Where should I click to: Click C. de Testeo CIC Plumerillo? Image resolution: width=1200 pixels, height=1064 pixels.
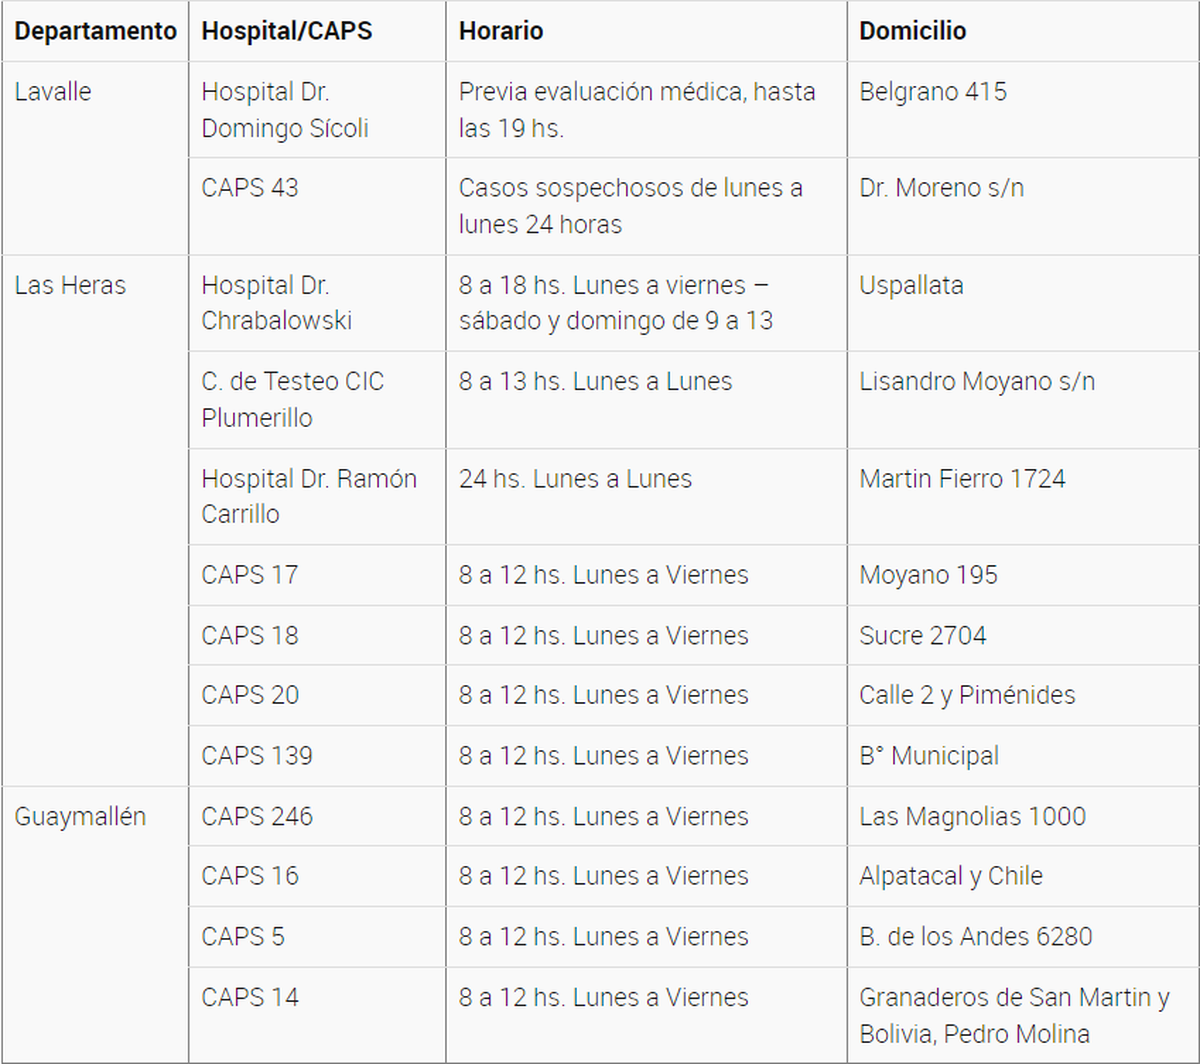tap(293, 399)
